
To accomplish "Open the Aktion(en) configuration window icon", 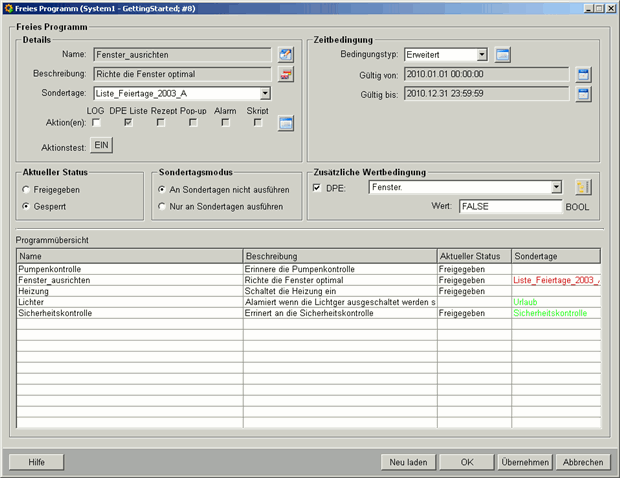I will (x=285, y=123).
